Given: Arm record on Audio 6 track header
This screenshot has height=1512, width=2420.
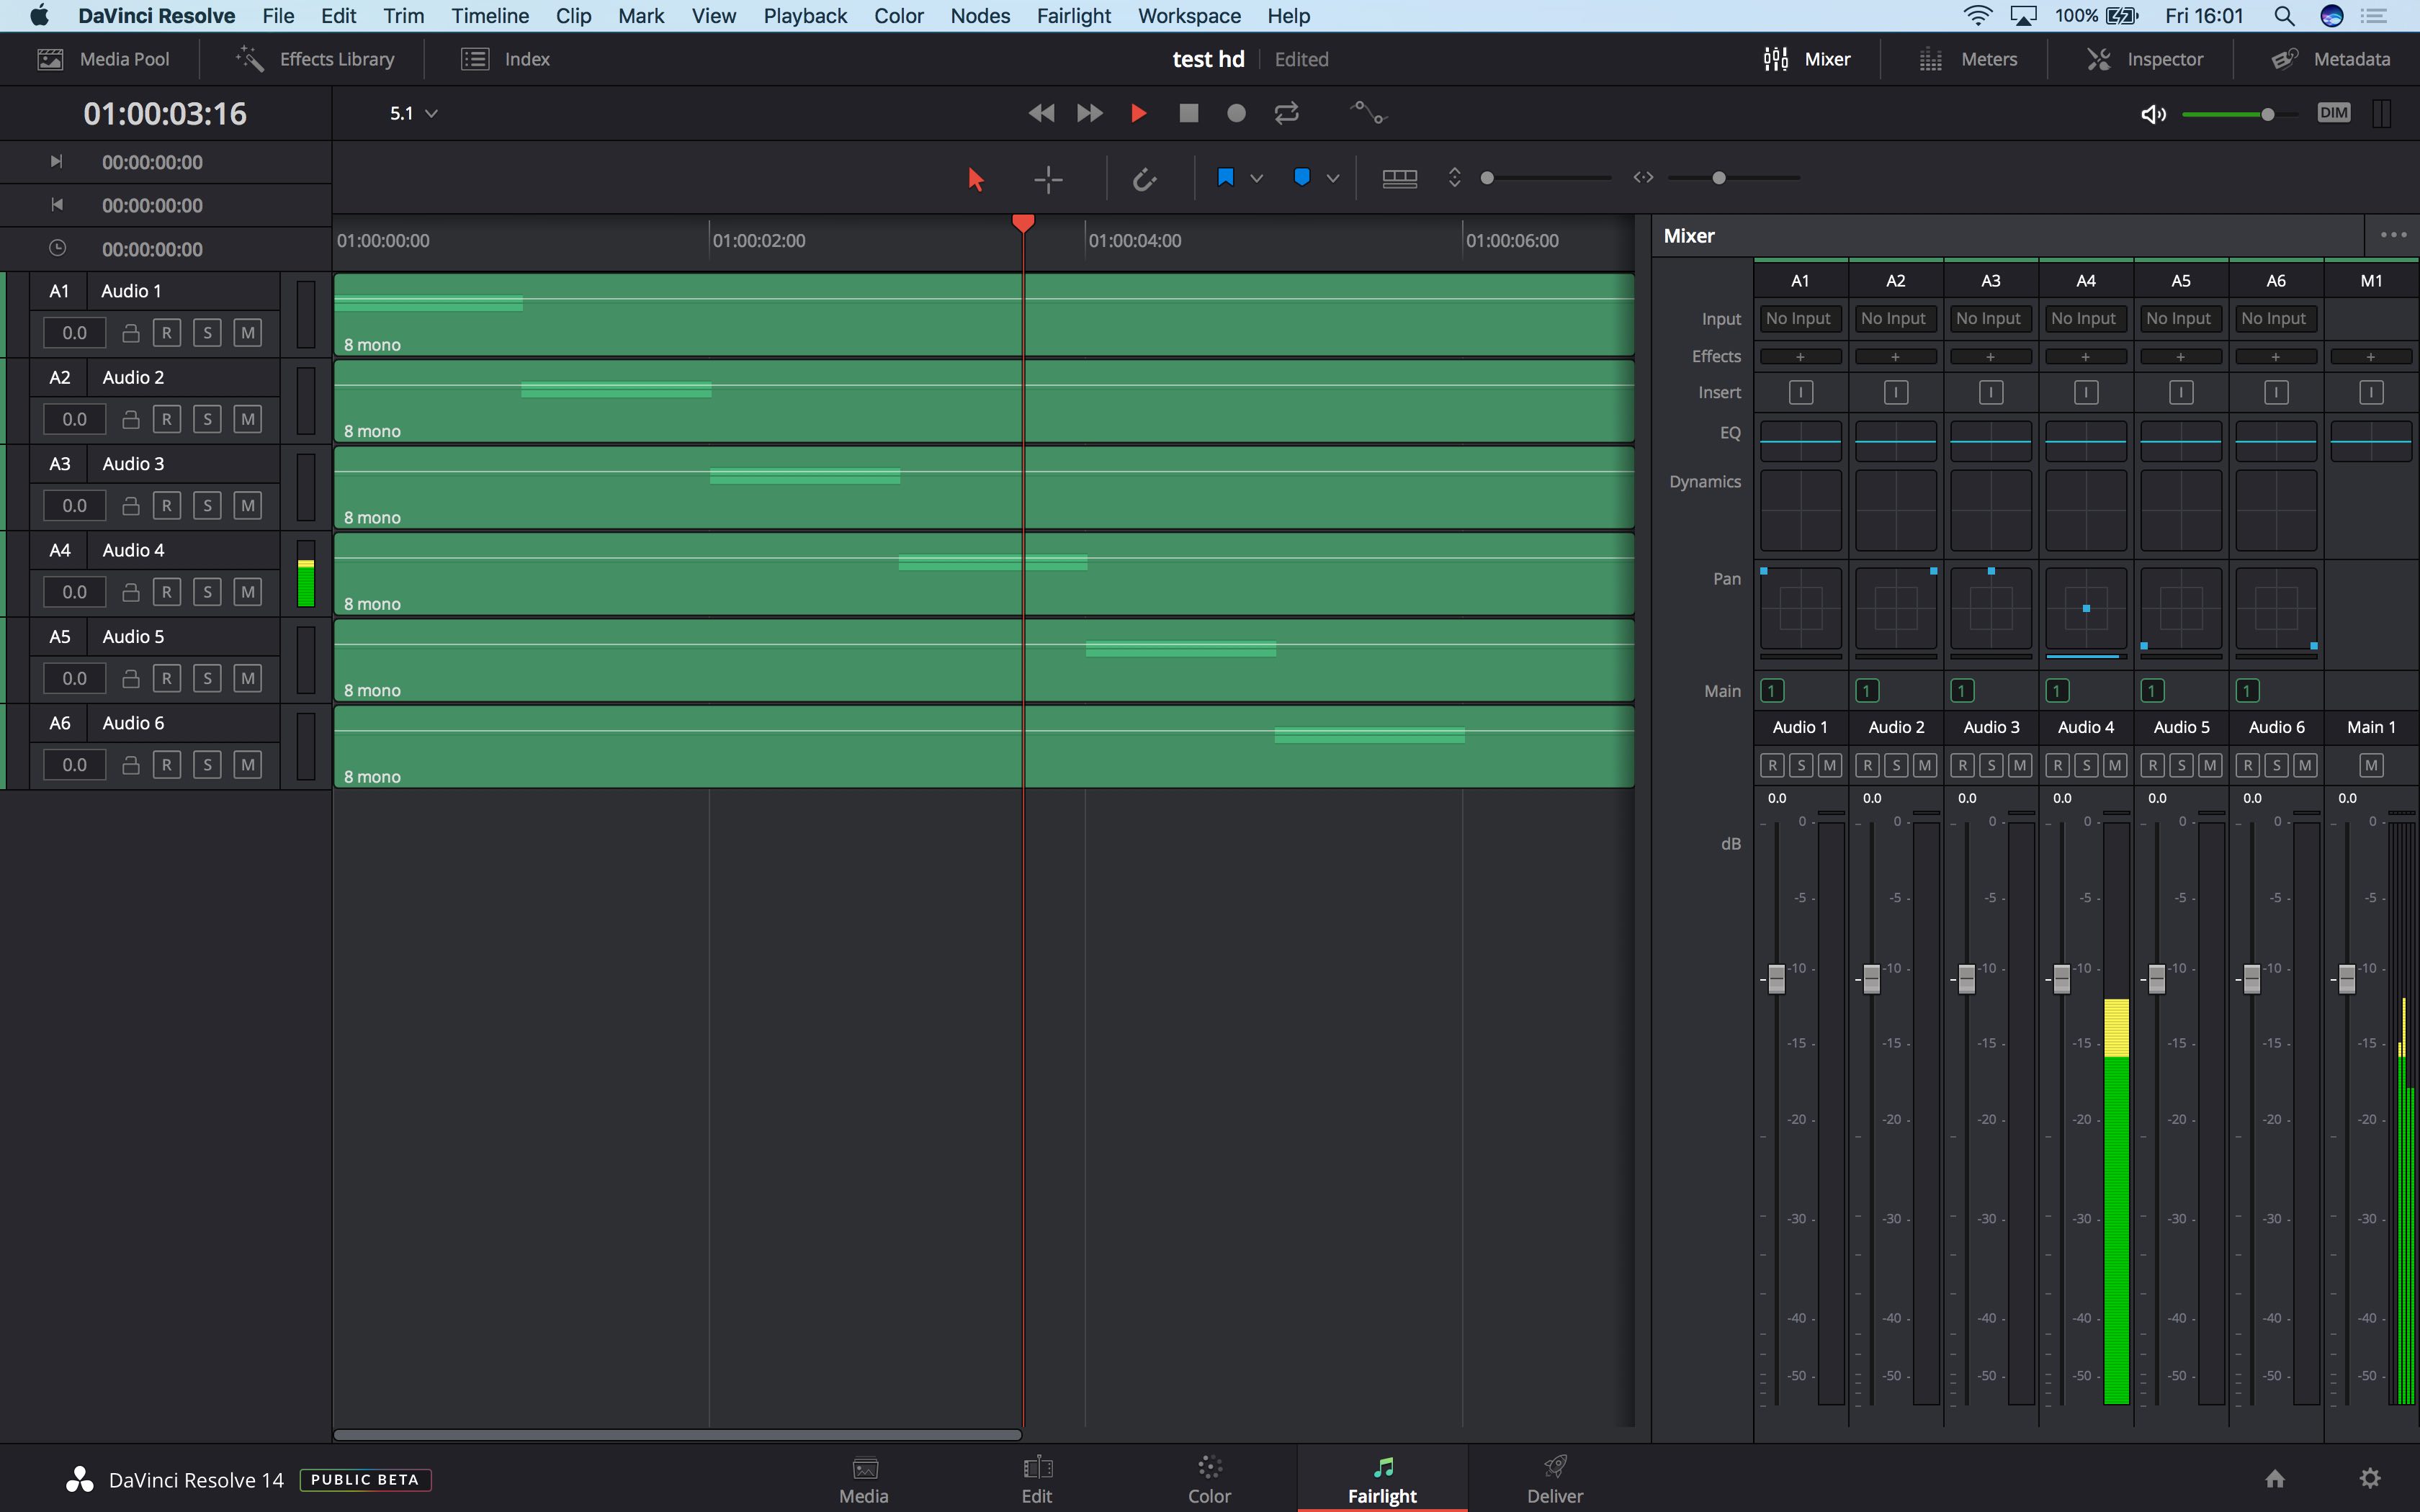Looking at the screenshot, I should coord(167,765).
